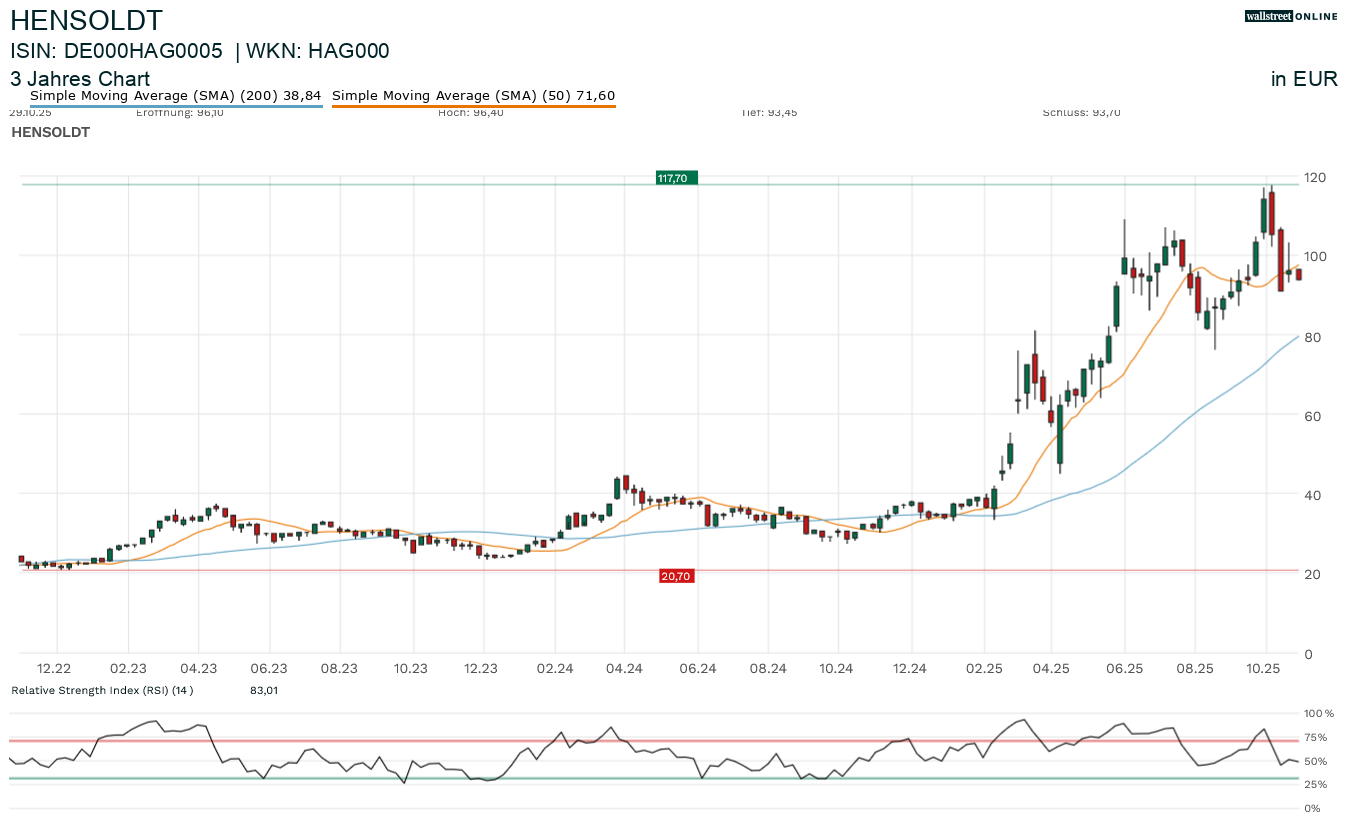
Task: Open the in EUR currency label
Action: [x=1304, y=79]
